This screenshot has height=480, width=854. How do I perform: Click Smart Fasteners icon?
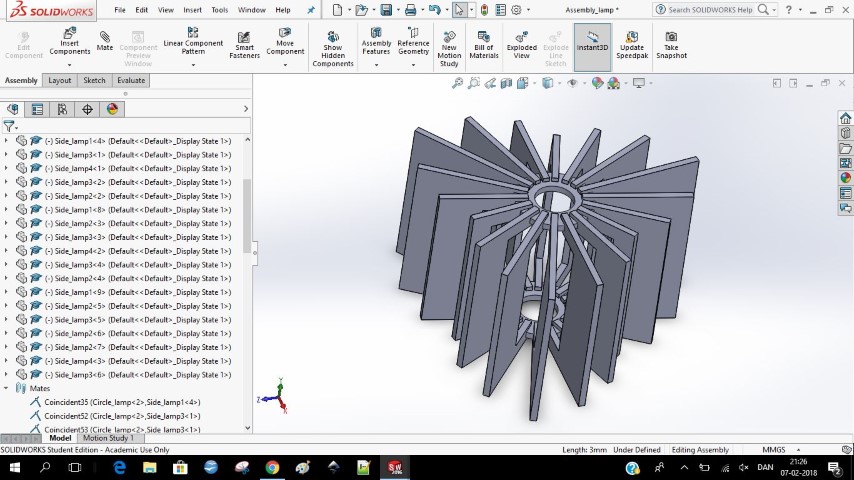click(244, 46)
